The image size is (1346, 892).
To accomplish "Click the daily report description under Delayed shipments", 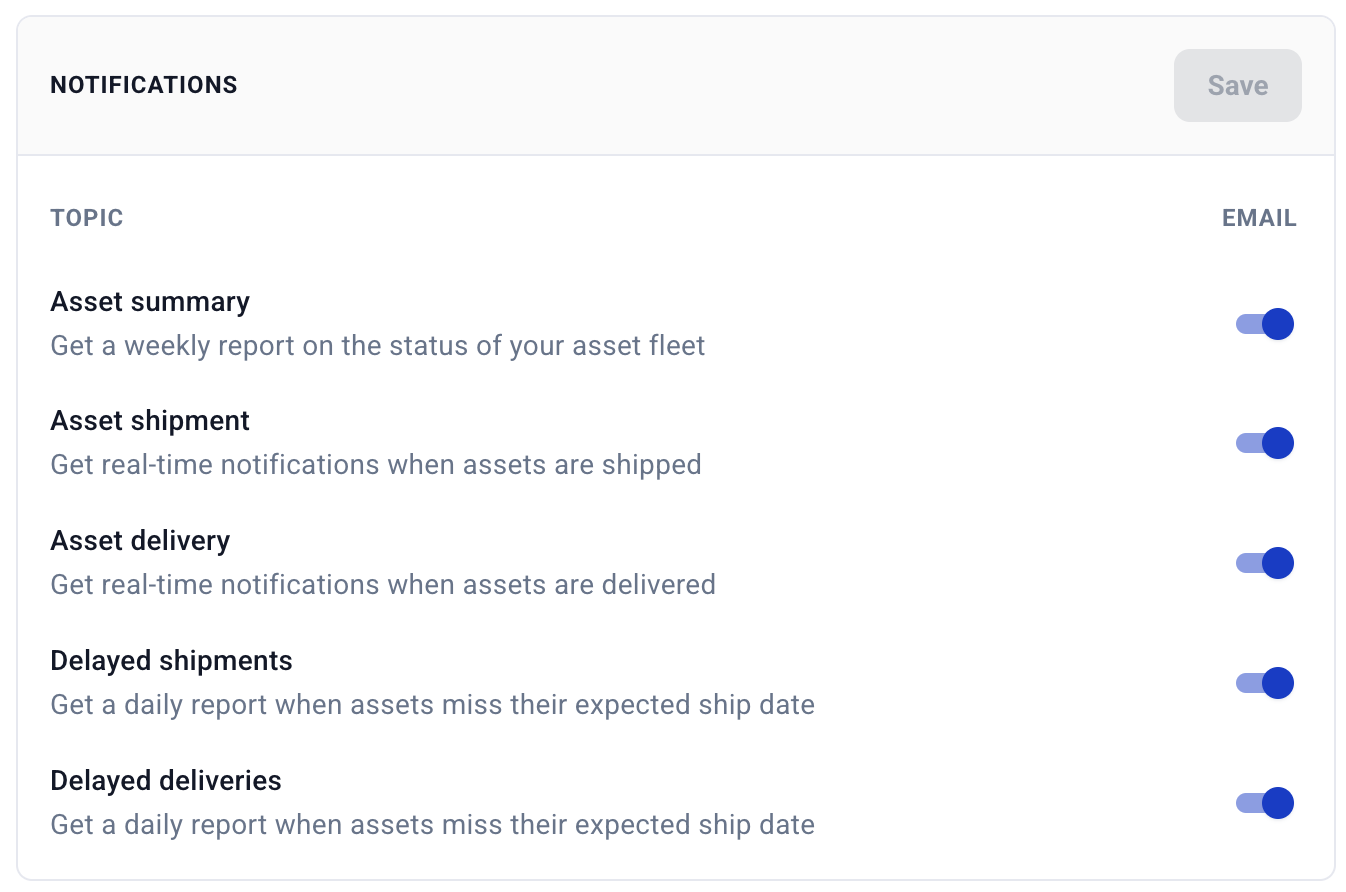I will coord(432,705).
